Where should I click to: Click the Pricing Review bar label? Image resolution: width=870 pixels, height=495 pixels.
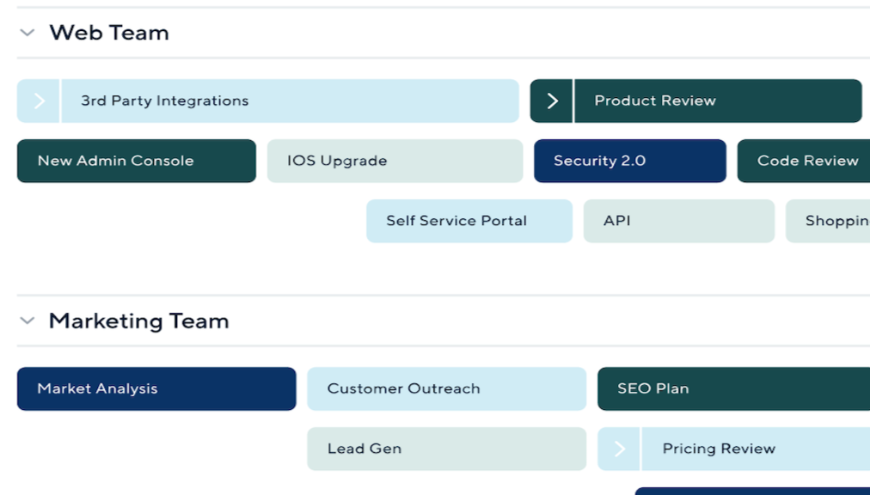[x=719, y=449]
